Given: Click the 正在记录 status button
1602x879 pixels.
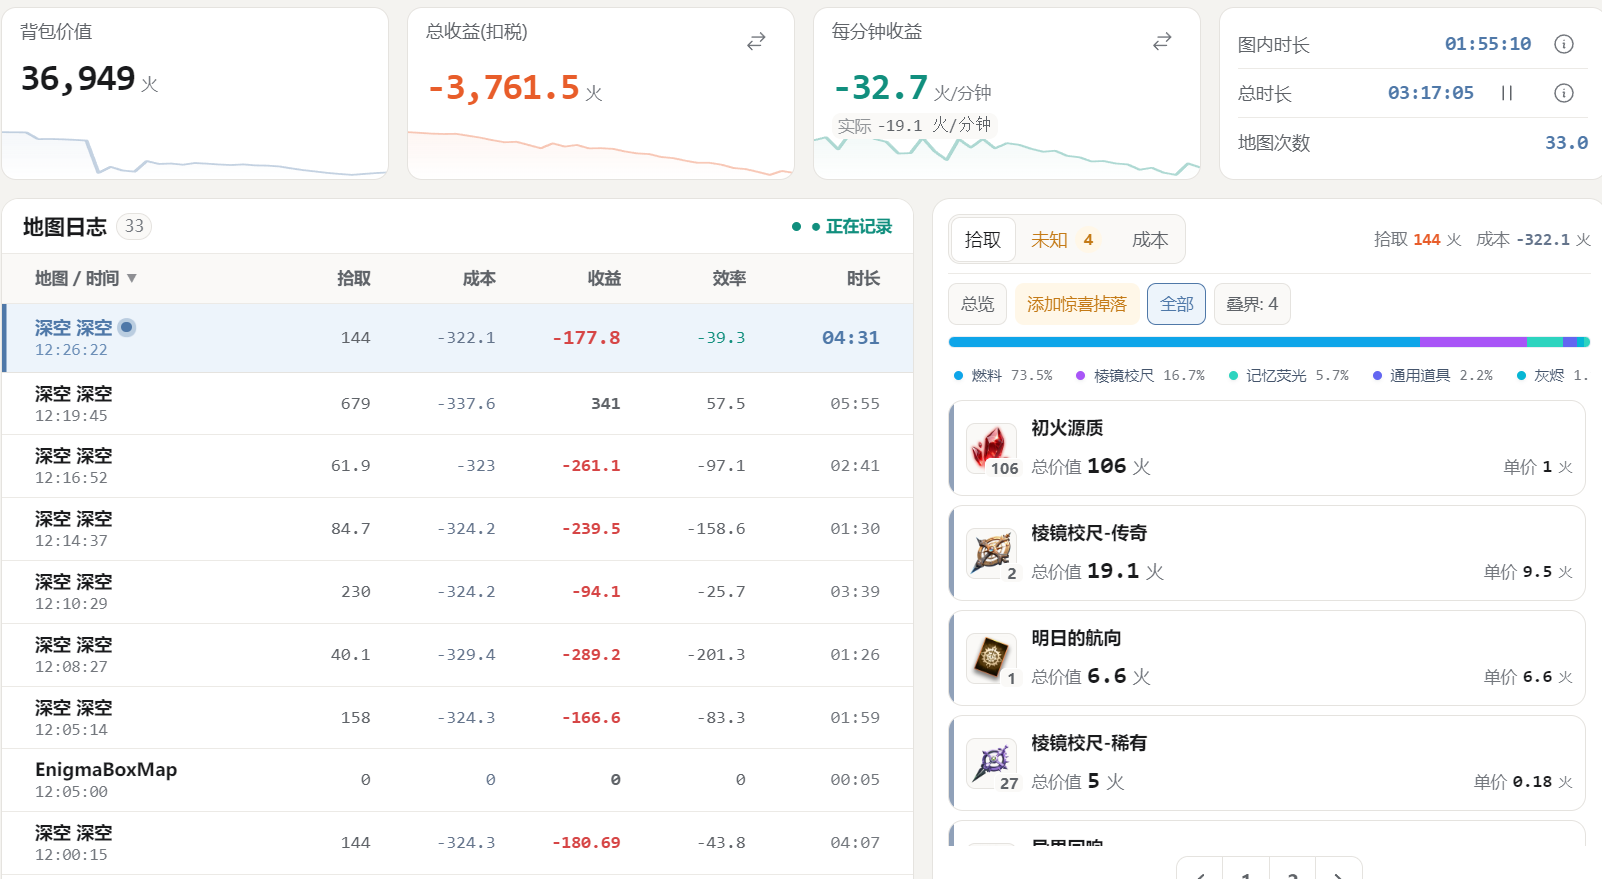Looking at the screenshot, I should (842, 227).
